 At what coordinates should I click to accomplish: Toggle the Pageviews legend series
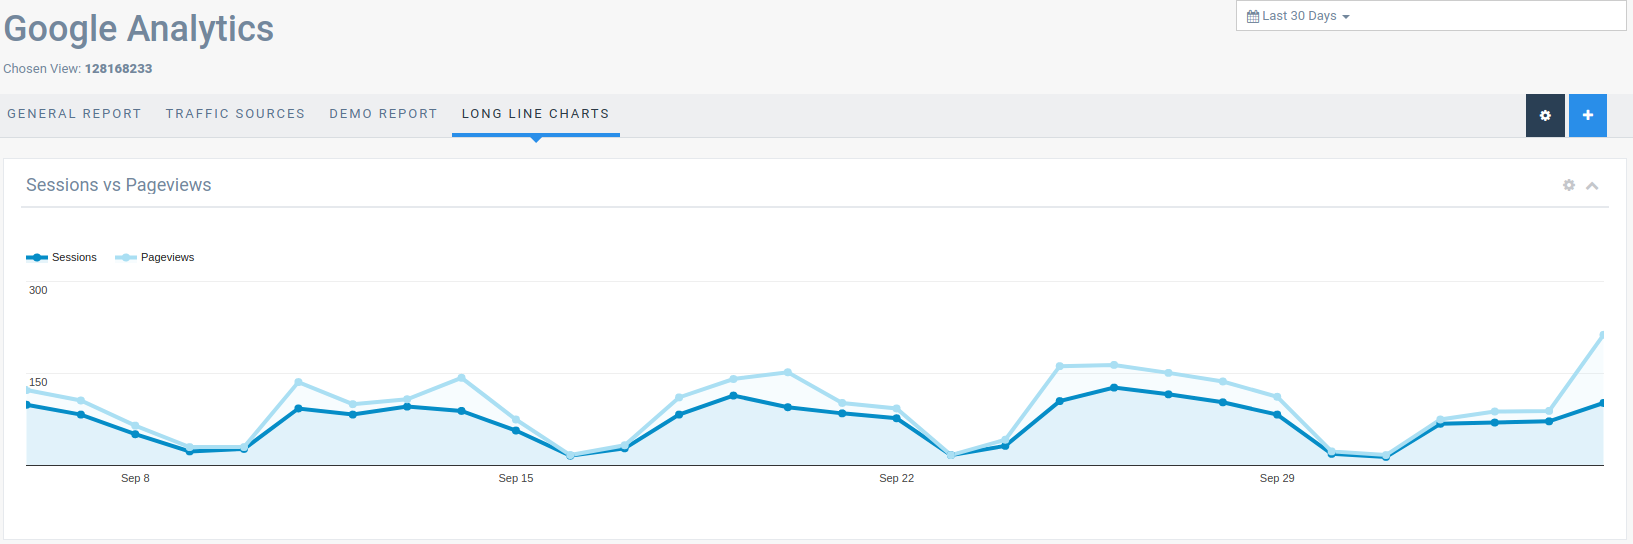coord(155,257)
